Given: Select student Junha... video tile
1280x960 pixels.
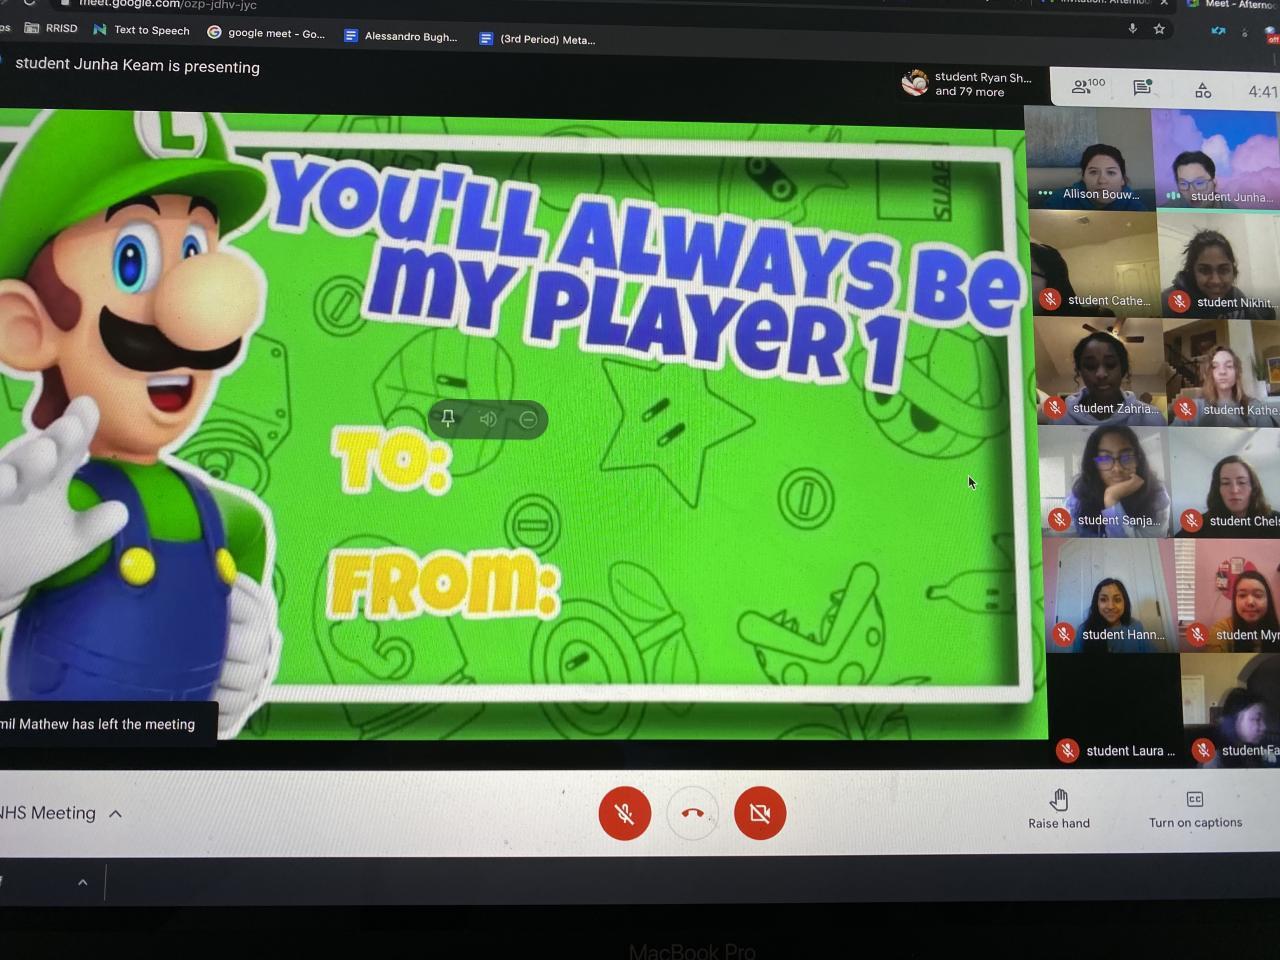Looking at the screenshot, I should pos(1216,159).
